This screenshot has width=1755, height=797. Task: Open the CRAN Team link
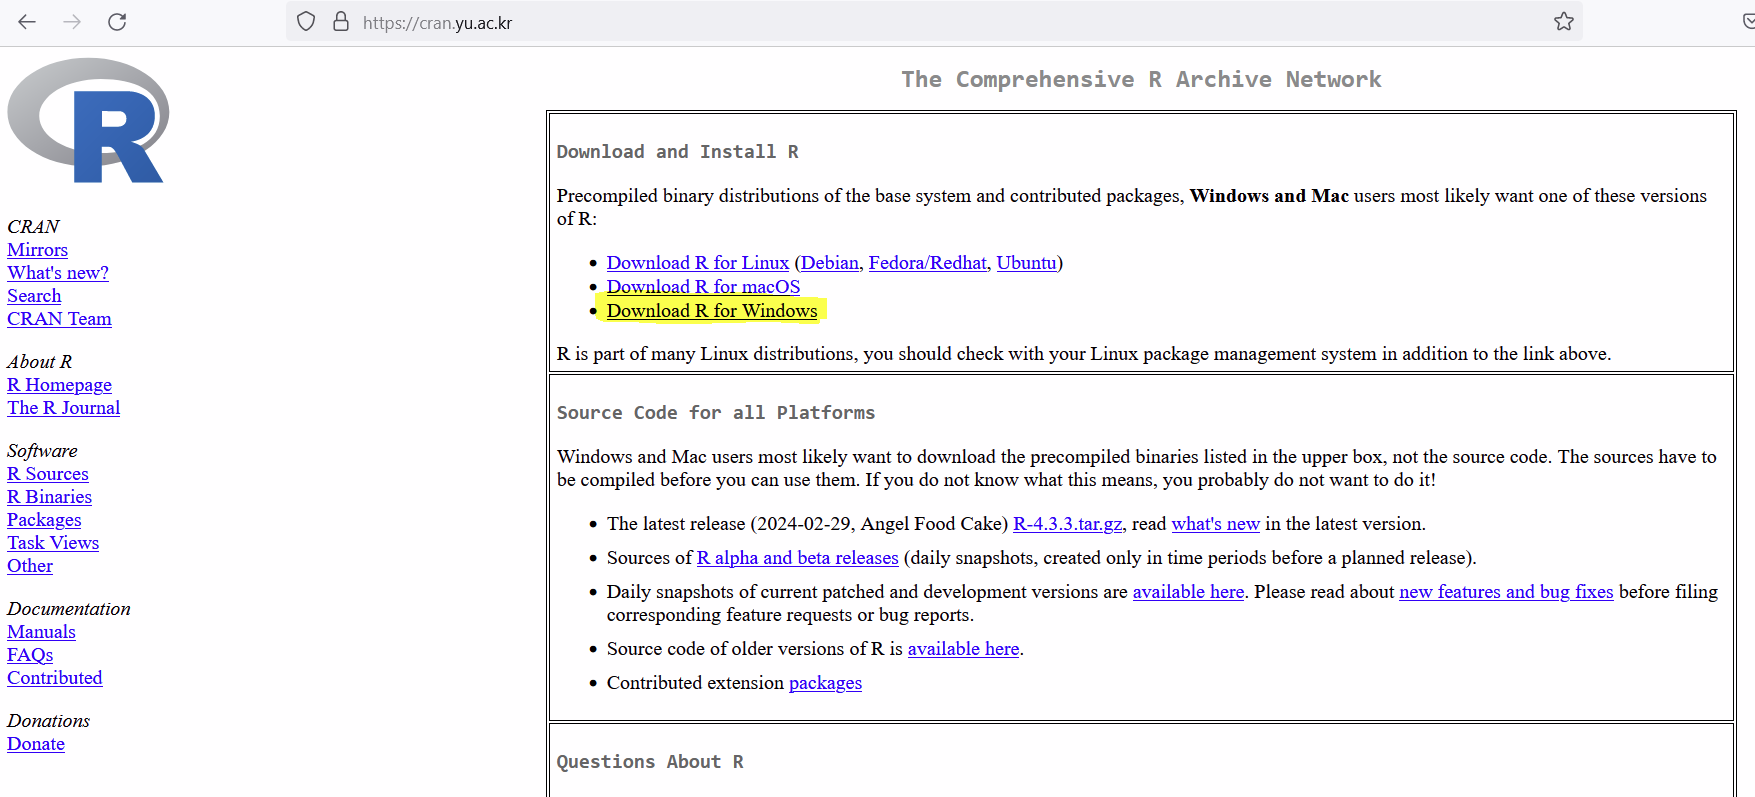point(59,319)
